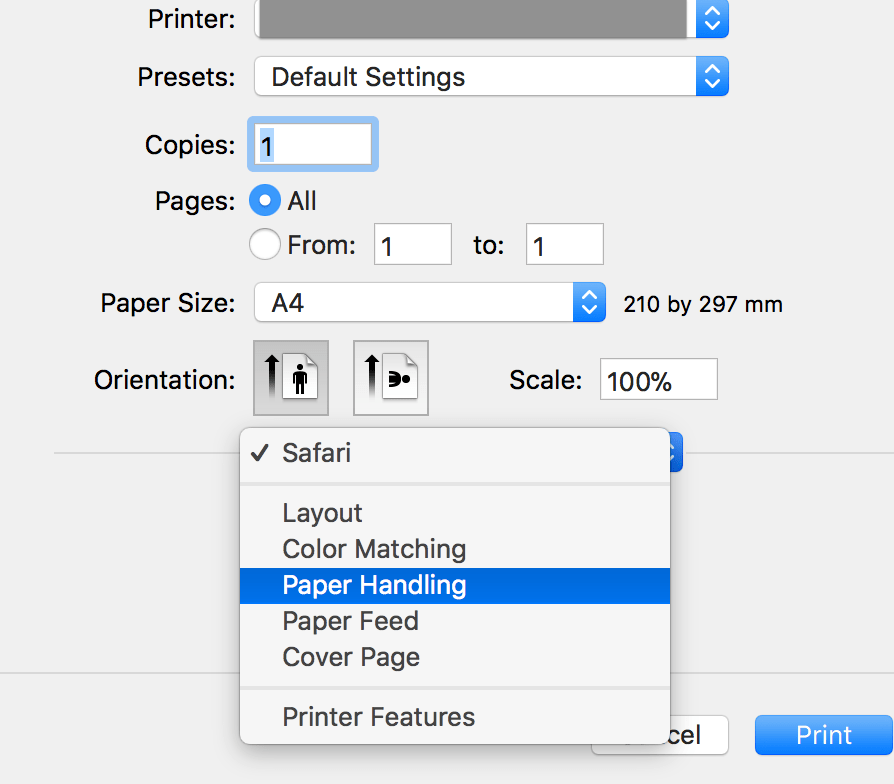Edit the Scale percentage field
894x784 pixels.
[x=658, y=379]
